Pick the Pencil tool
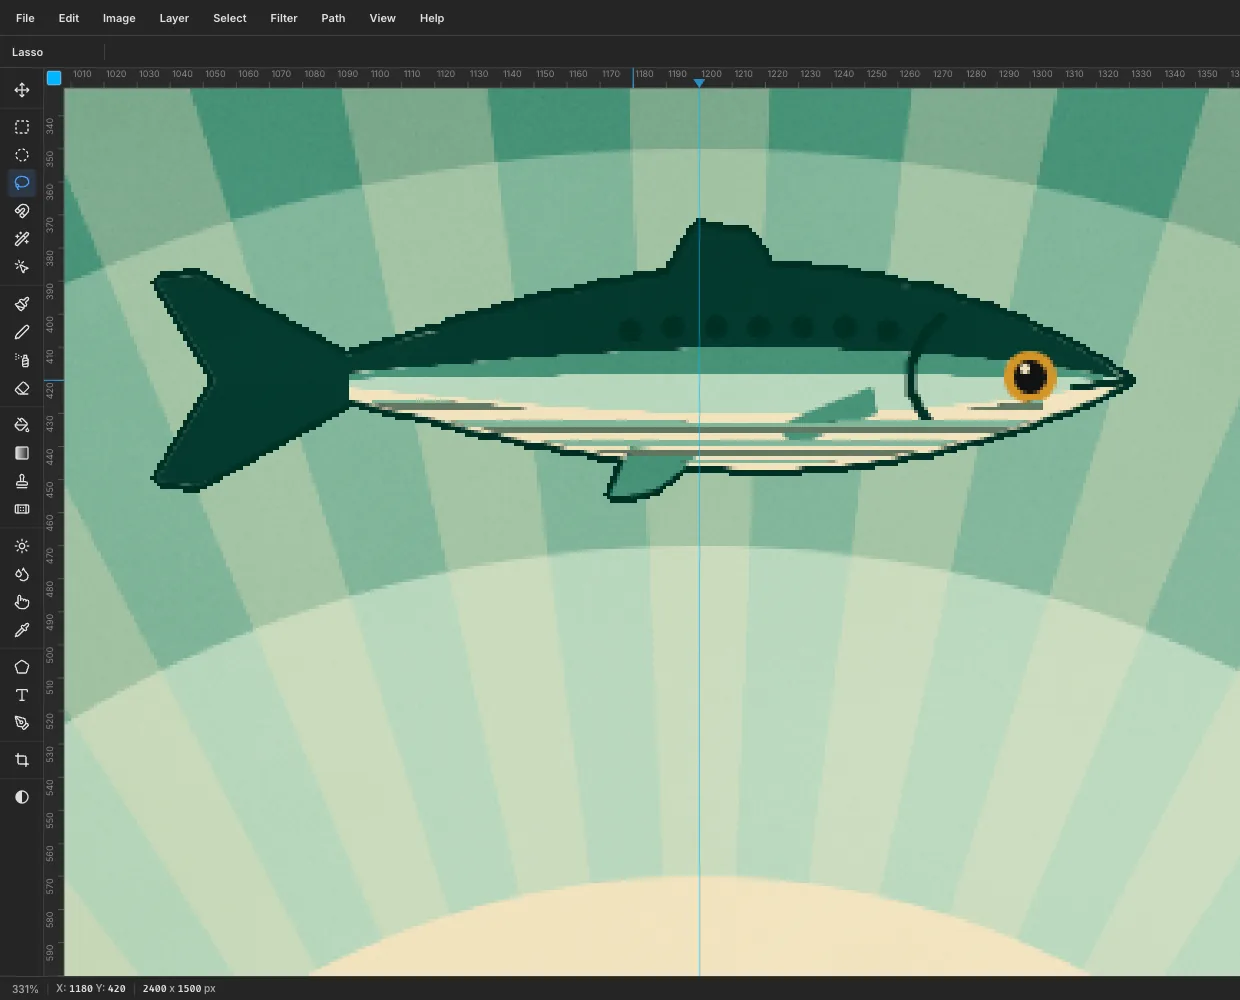Viewport: 1240px width, 1000px height. (22, 332)
